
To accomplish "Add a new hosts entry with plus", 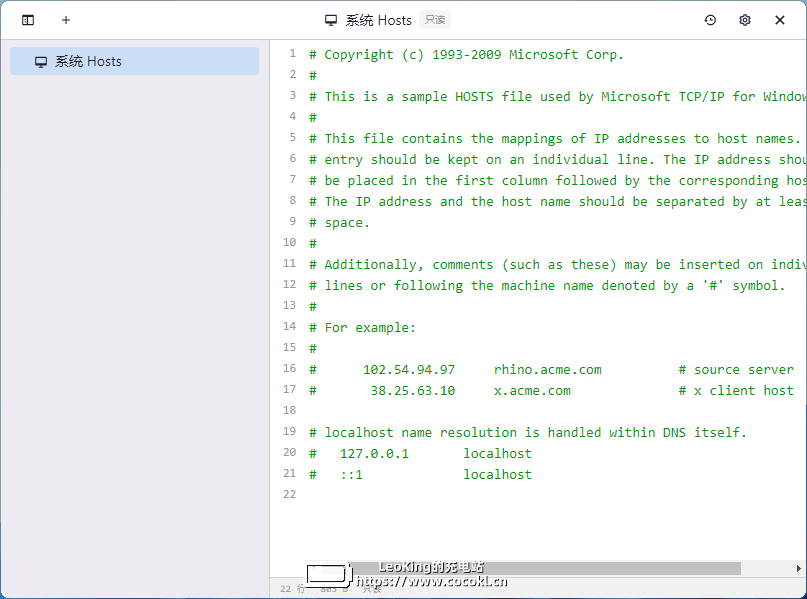I will (x=66, y=20).
